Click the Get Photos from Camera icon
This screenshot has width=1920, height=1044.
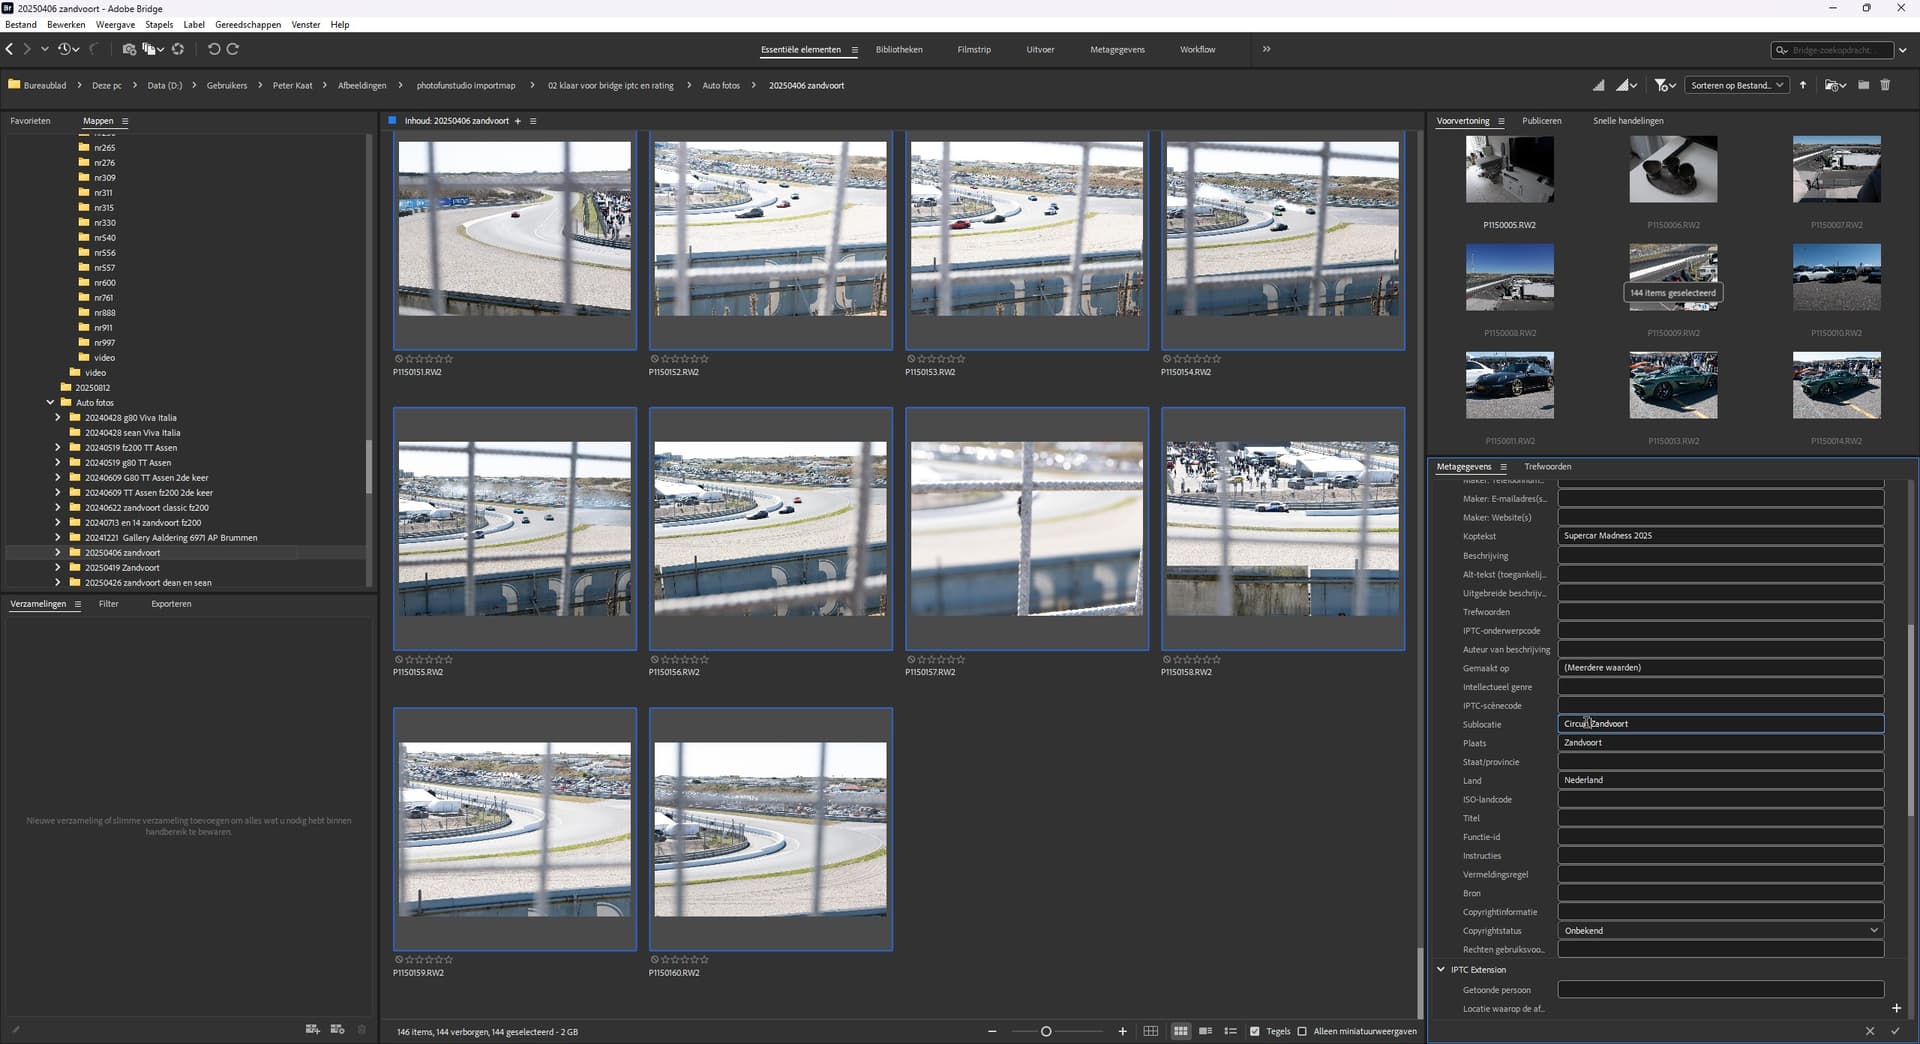129,49
